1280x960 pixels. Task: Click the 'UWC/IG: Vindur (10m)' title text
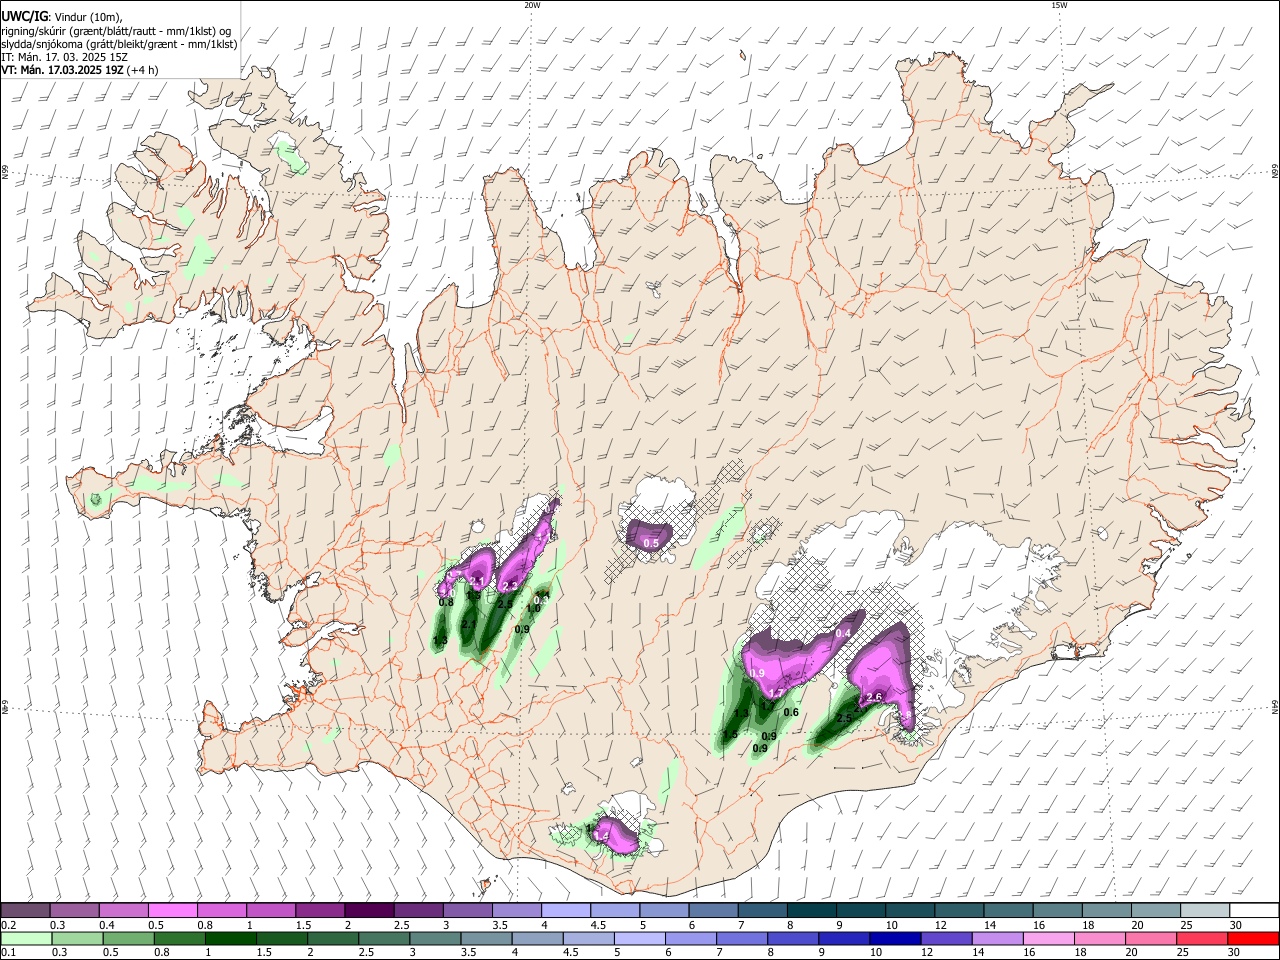click(x=62, y=17)
